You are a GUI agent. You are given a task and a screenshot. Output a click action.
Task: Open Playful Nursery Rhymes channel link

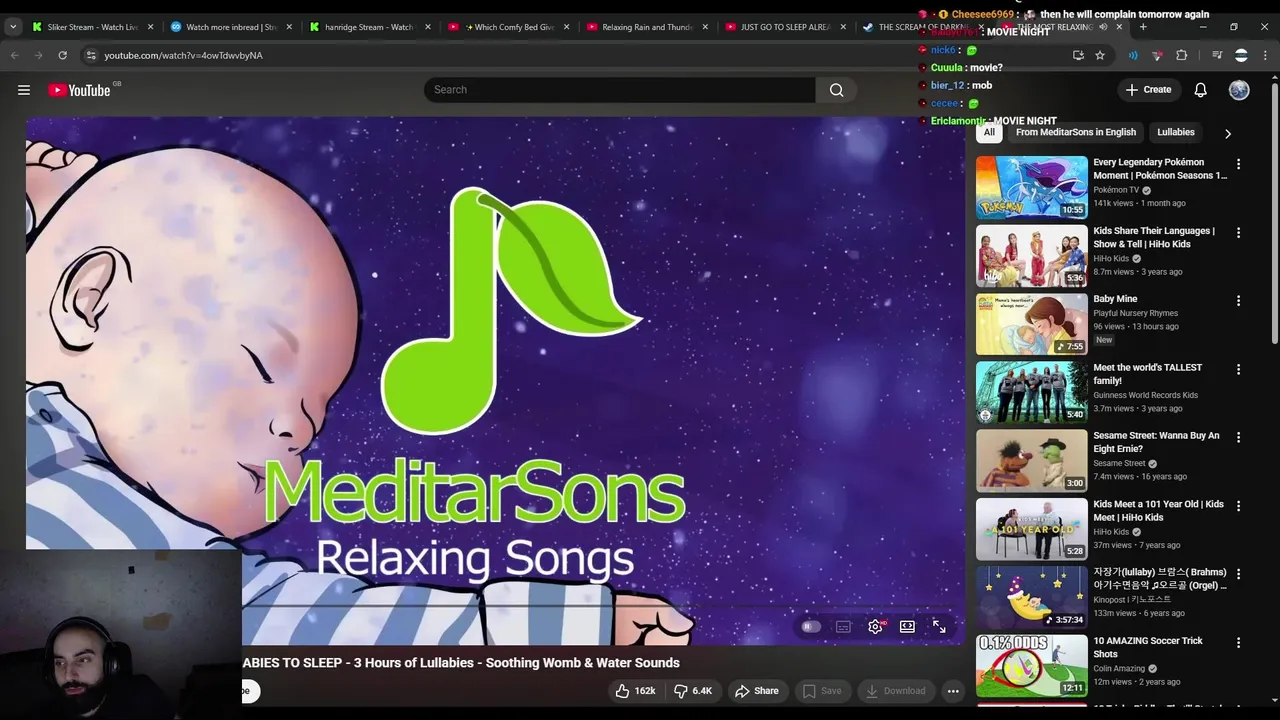[1135, 313]
